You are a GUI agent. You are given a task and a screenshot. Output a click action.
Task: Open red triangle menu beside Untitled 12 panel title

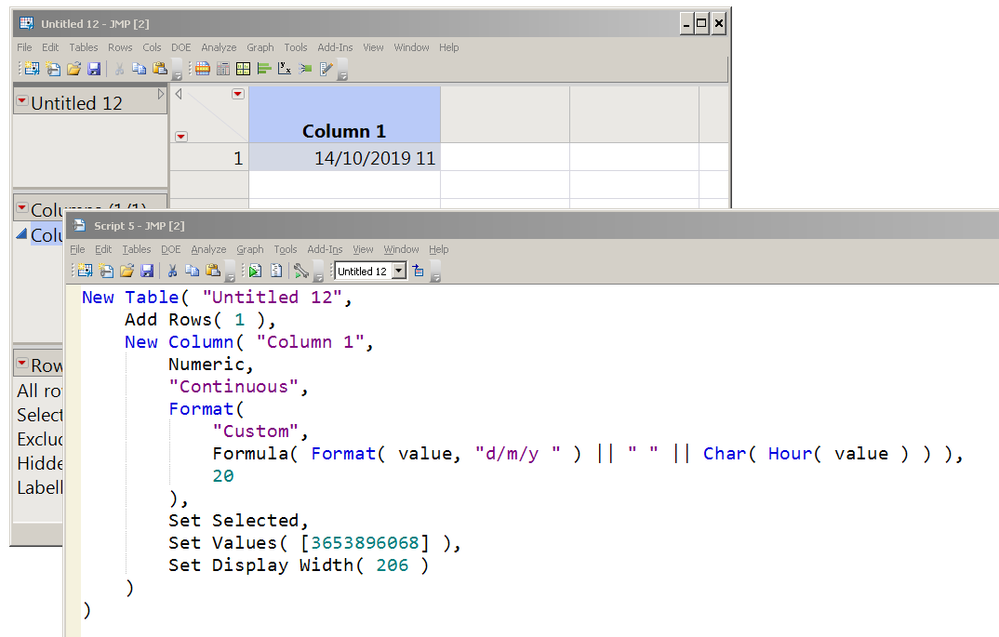[x=22, y=101]
